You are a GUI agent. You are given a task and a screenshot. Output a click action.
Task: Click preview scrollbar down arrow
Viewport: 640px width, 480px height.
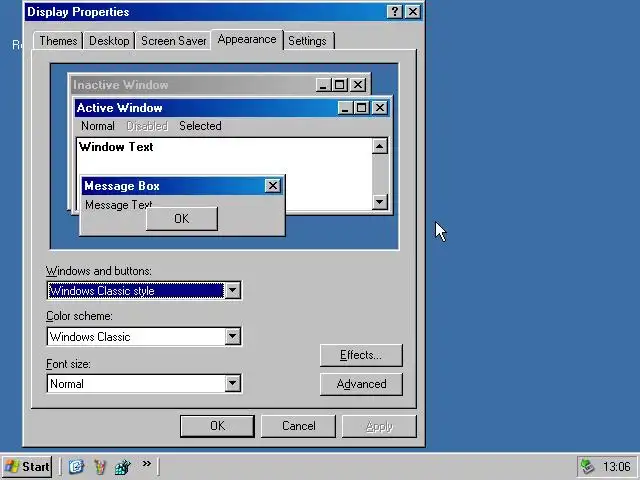tap(380, 201)
